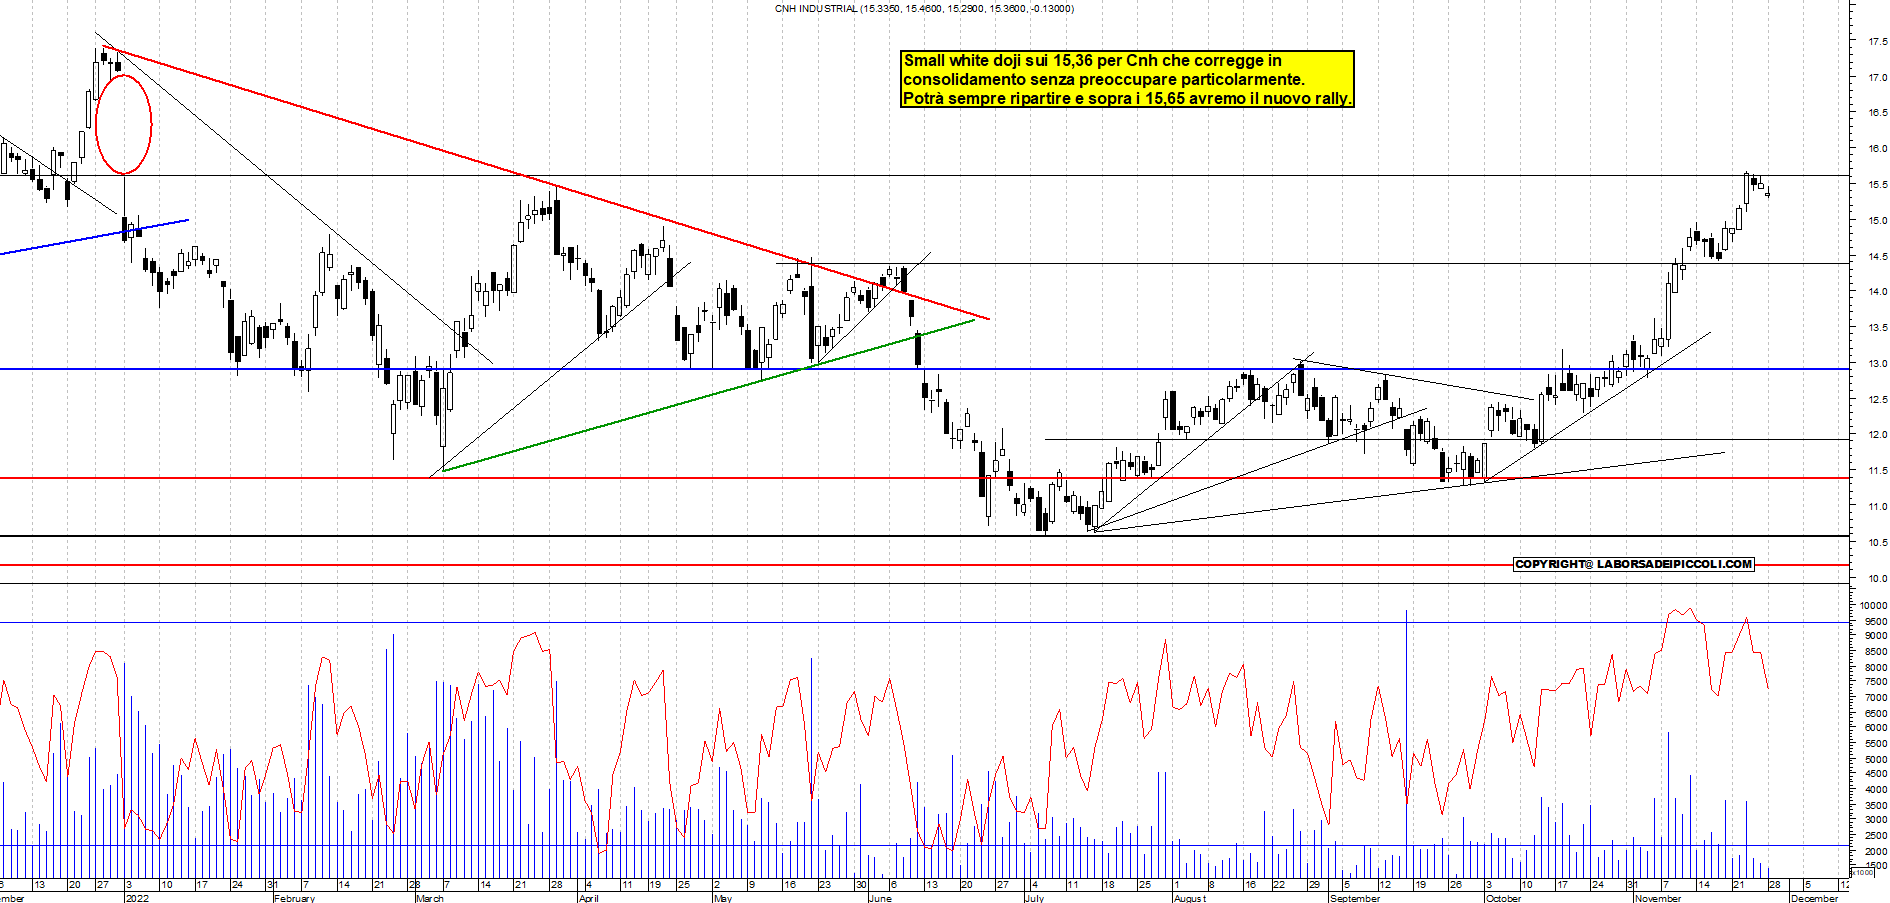Click the 10000 volume axis label
Viewport: 1890px width, 903px height.
[1873, 606]
